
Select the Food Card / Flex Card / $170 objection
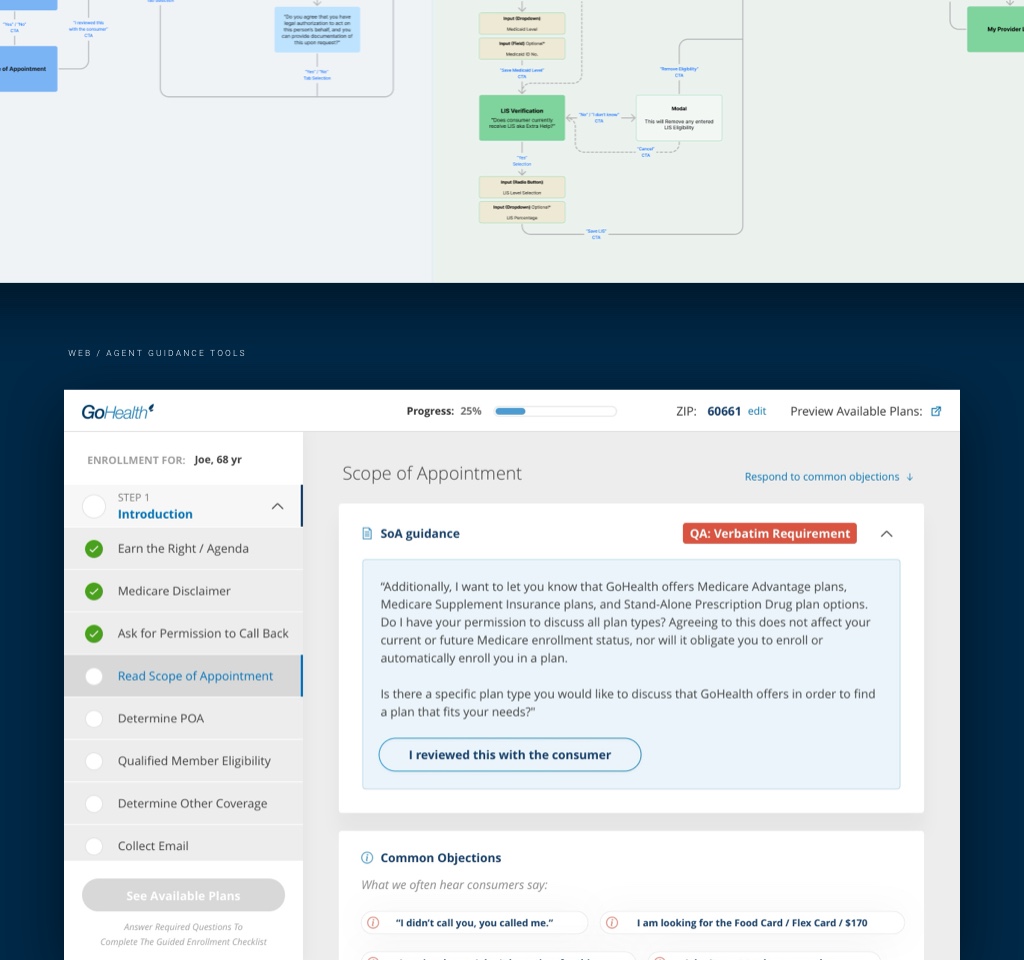pos(752,923)
